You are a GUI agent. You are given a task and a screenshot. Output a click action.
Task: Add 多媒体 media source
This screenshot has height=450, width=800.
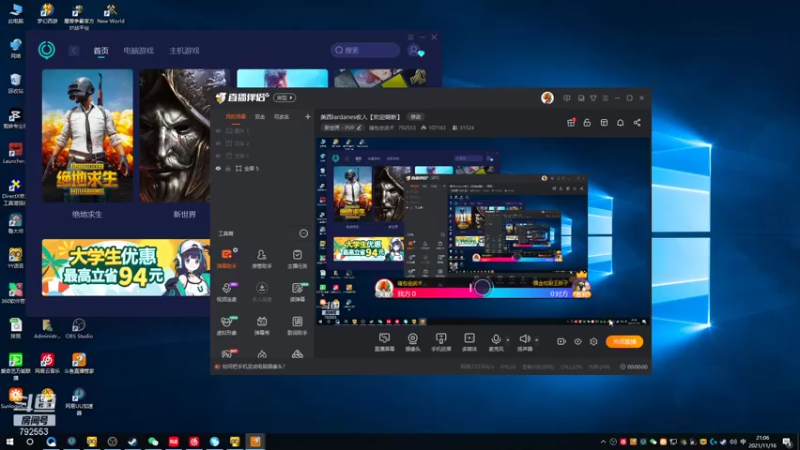[x=469, y=342]
